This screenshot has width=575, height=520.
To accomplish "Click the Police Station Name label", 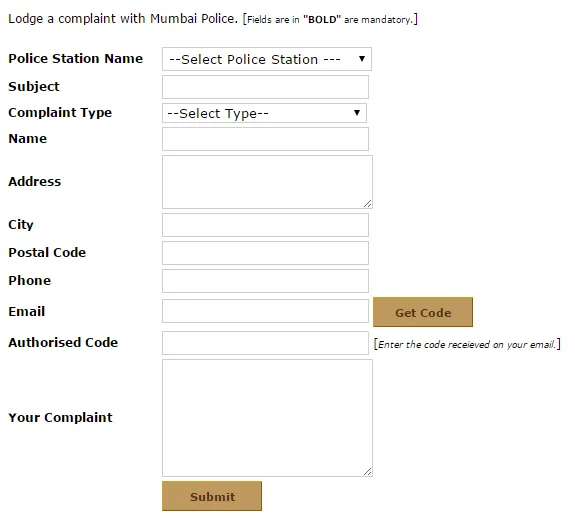I will point(76,59).
